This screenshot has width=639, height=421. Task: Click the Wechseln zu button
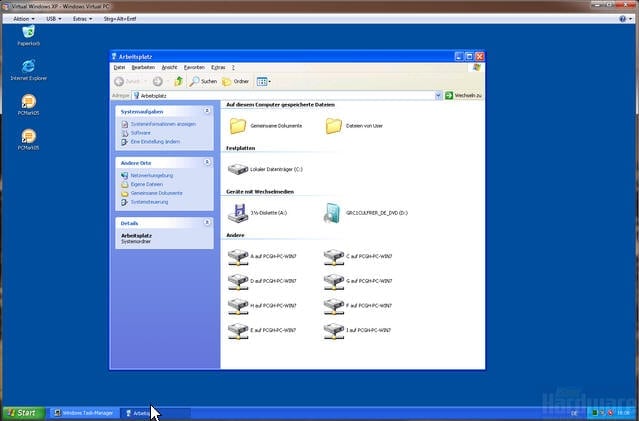[463, 95]
